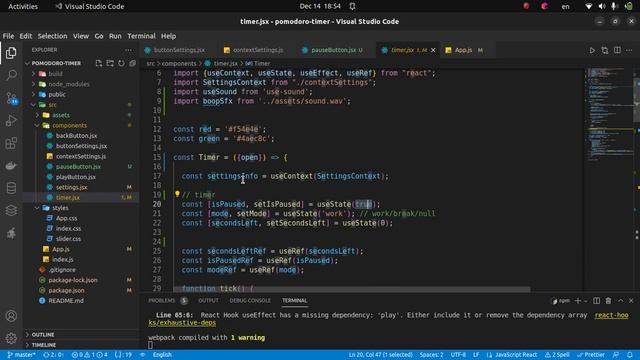Screen dimensions: 640x360
Task: Create a new file in the Explorer
Action: point(99,63)
